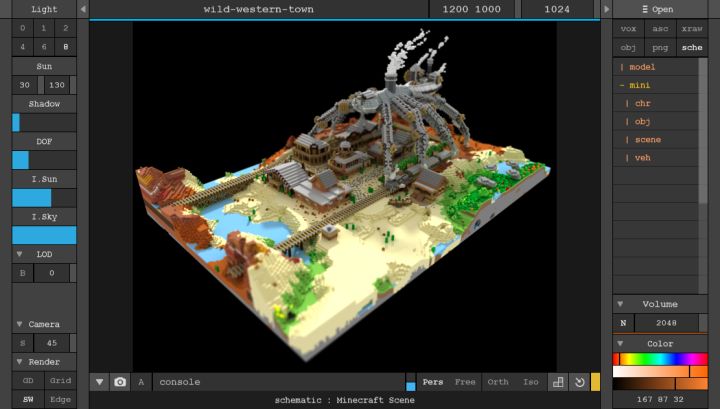Collapse the left panel with the arrow

[x=83, y=9]
